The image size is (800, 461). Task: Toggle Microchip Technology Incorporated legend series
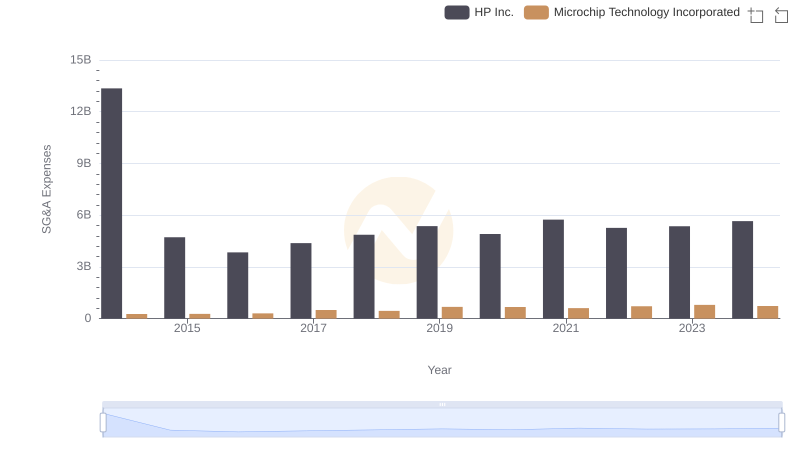pos(632,12)
